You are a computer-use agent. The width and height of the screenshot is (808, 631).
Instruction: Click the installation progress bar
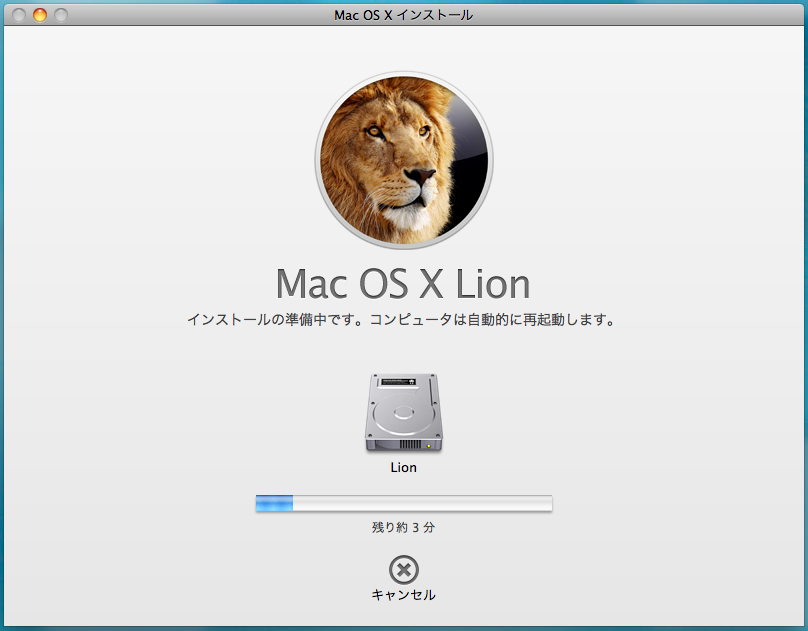[404, 503]
